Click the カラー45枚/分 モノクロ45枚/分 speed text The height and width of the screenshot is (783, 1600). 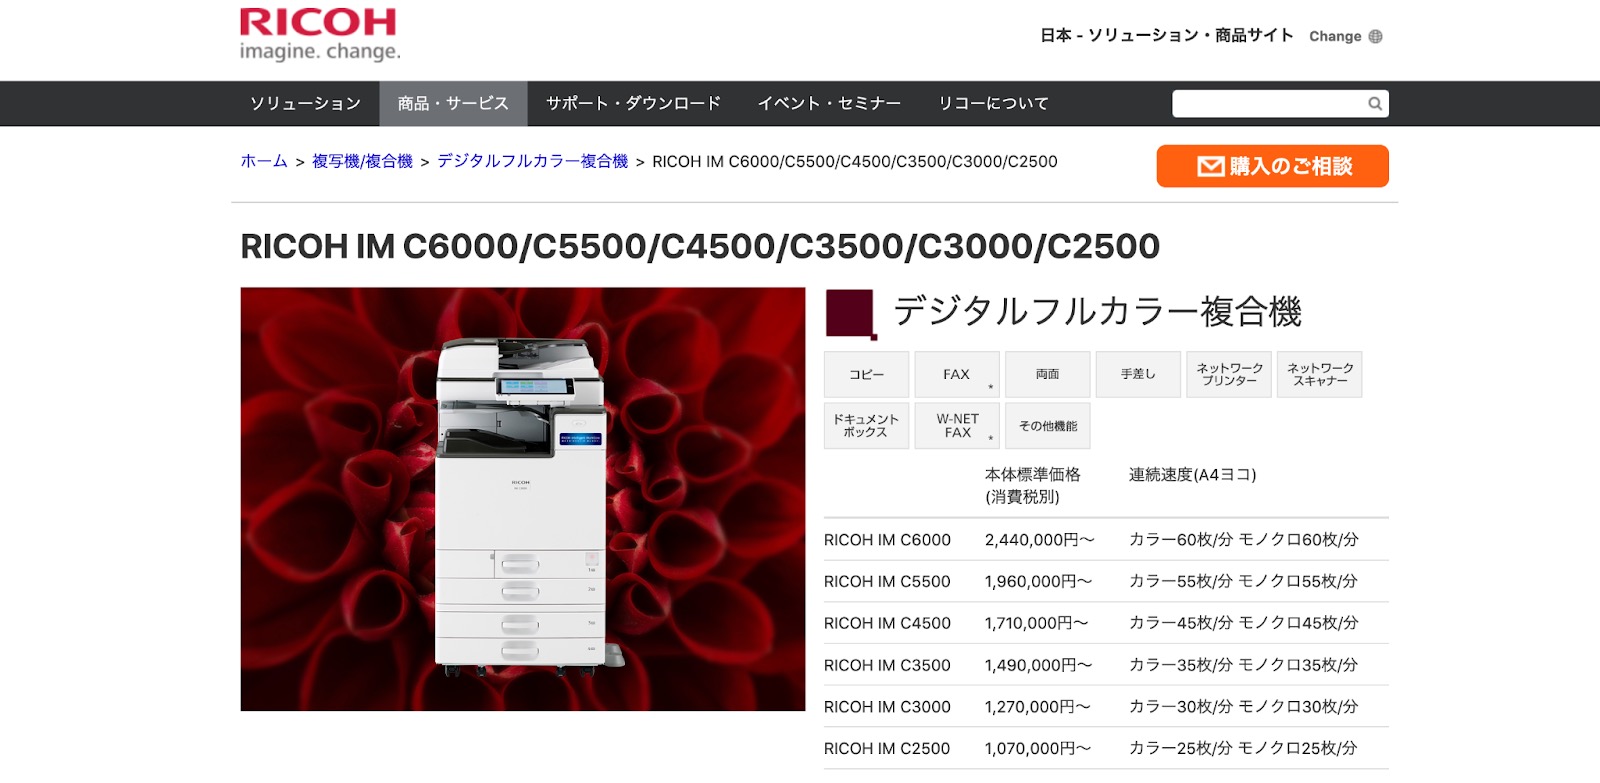1244,623
